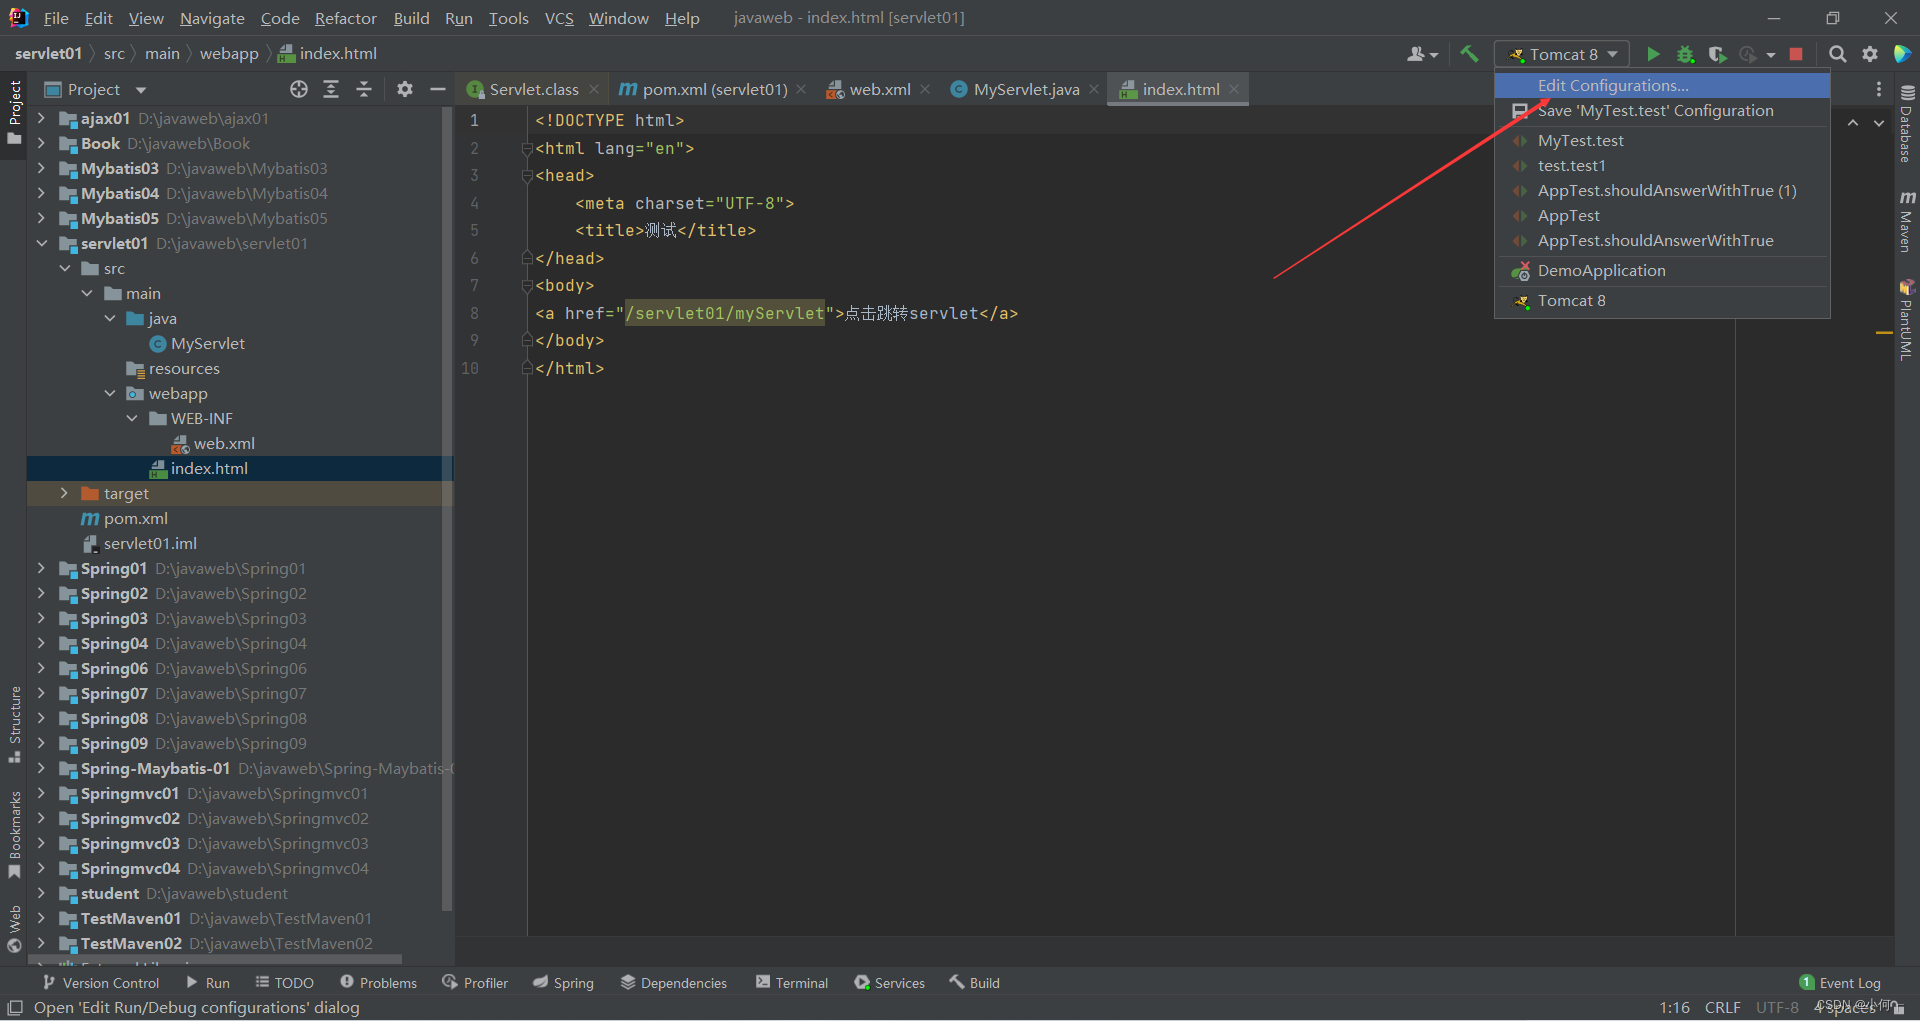
Task: Open the Event Log
Action: point(1840,983)
